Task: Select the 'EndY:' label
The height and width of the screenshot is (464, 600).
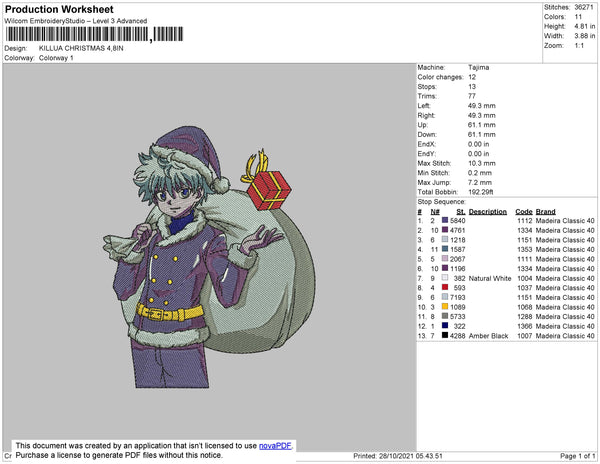Action: pyautogui.click(x=426, y=154)
